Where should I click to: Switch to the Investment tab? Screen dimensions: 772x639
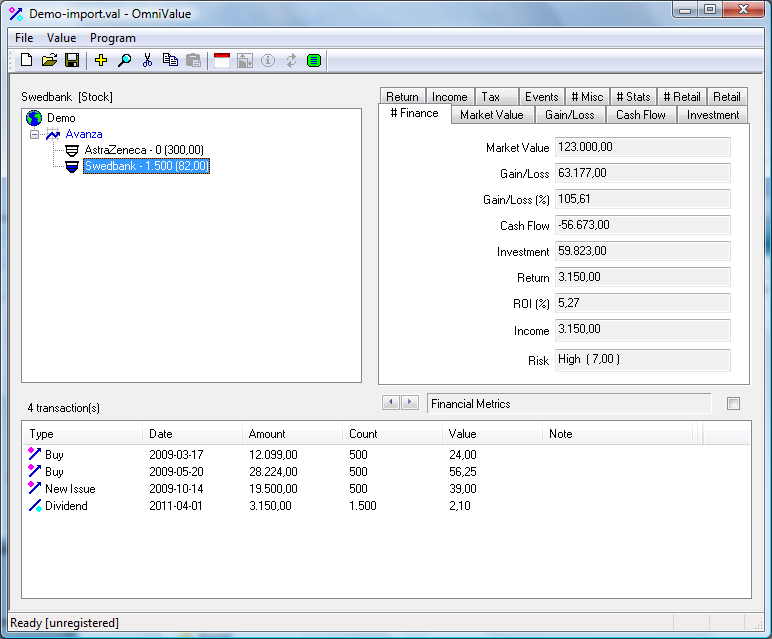coord(713,115)
